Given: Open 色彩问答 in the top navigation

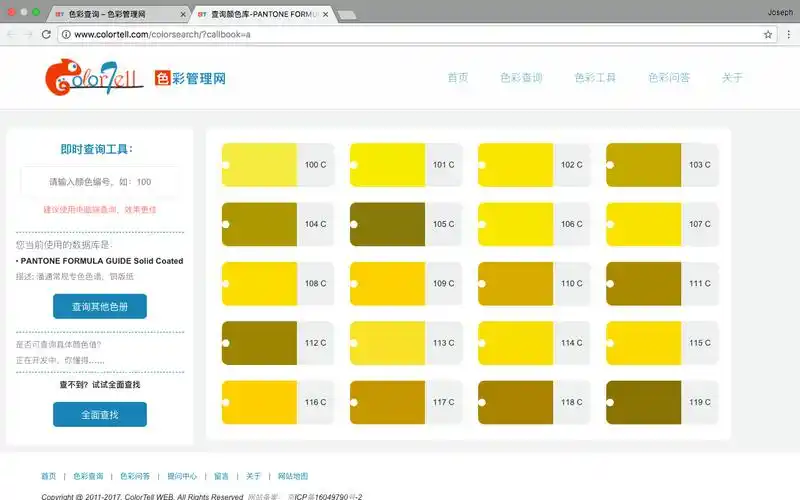Looking at the screenshot, I should 668,78.
